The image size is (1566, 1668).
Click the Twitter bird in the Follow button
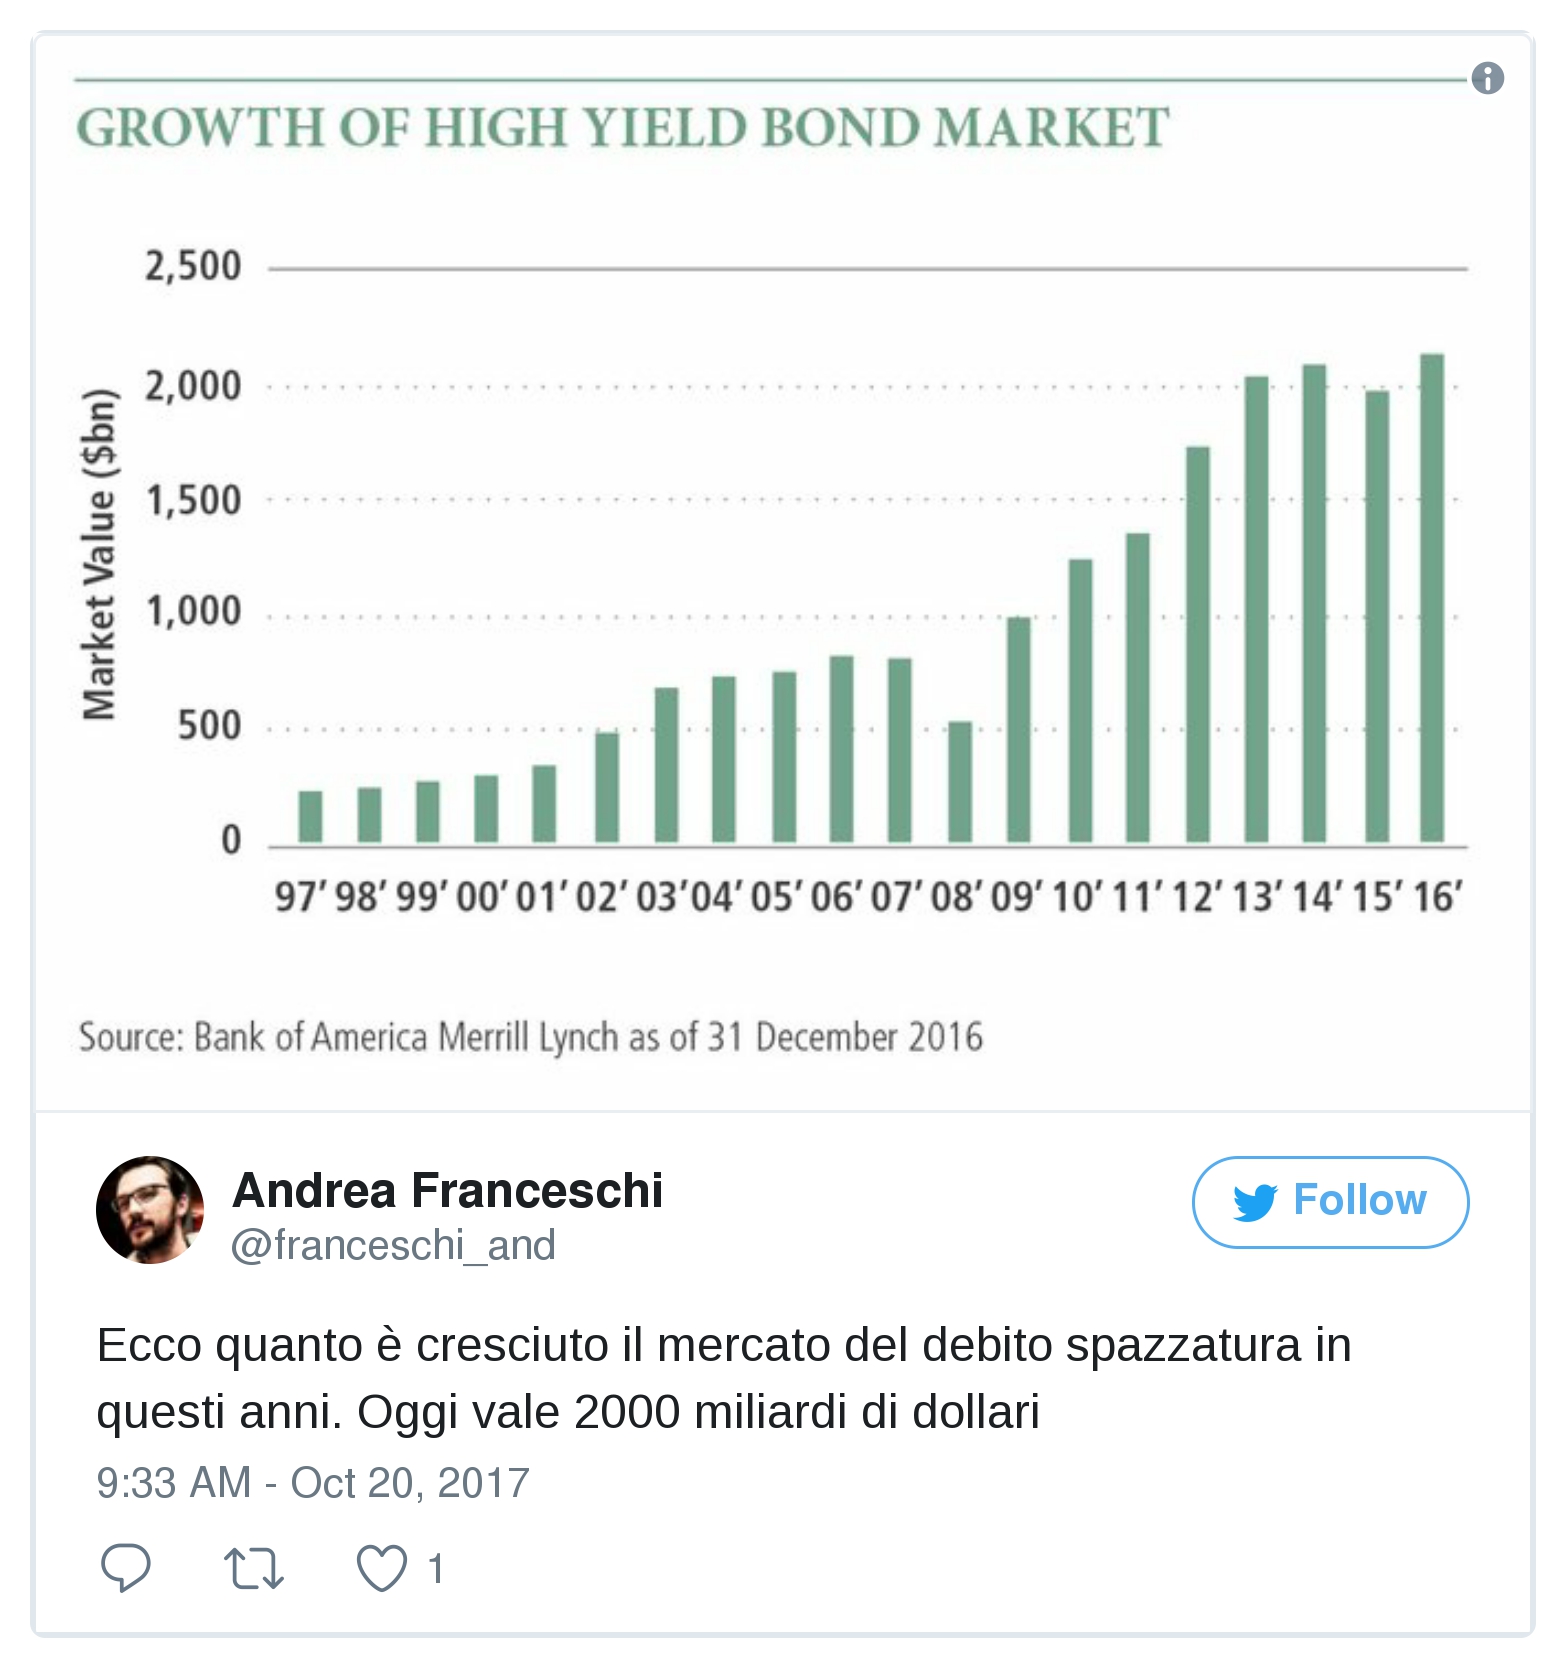click(x=1255, y=1201)
